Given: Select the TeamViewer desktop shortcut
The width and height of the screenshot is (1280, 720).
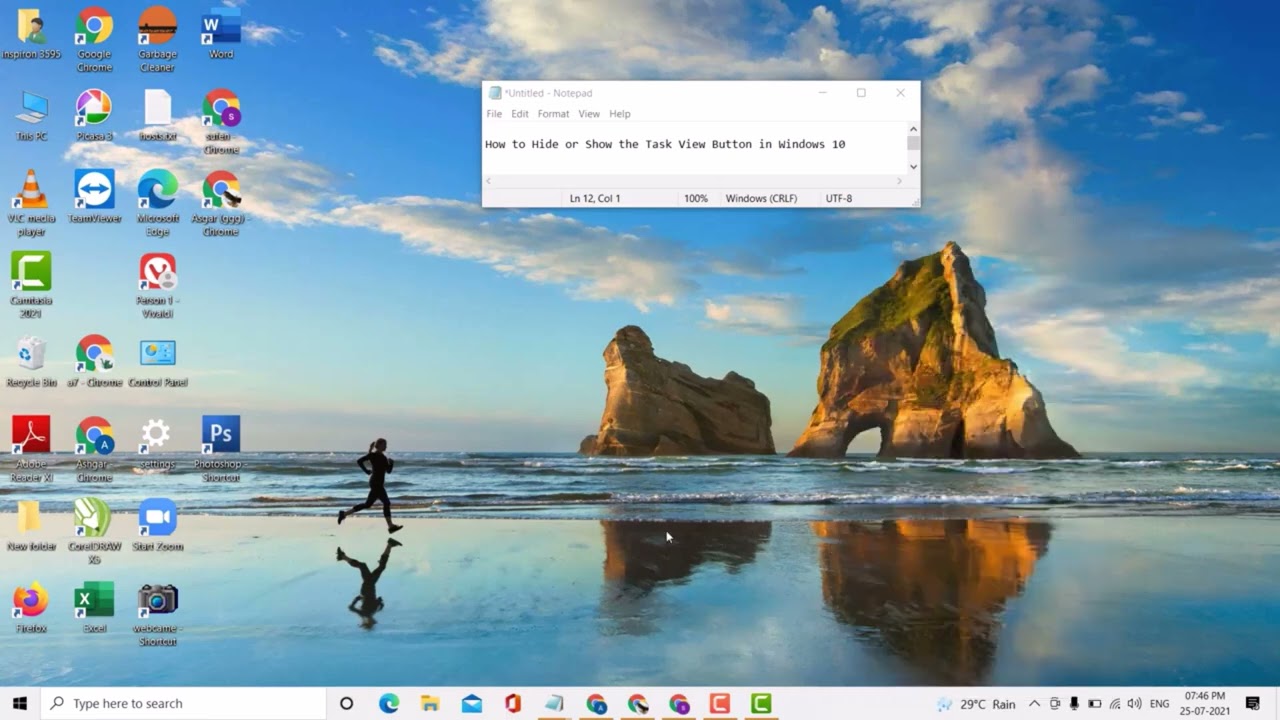Looking at the screenshot, I should (94, 196).
